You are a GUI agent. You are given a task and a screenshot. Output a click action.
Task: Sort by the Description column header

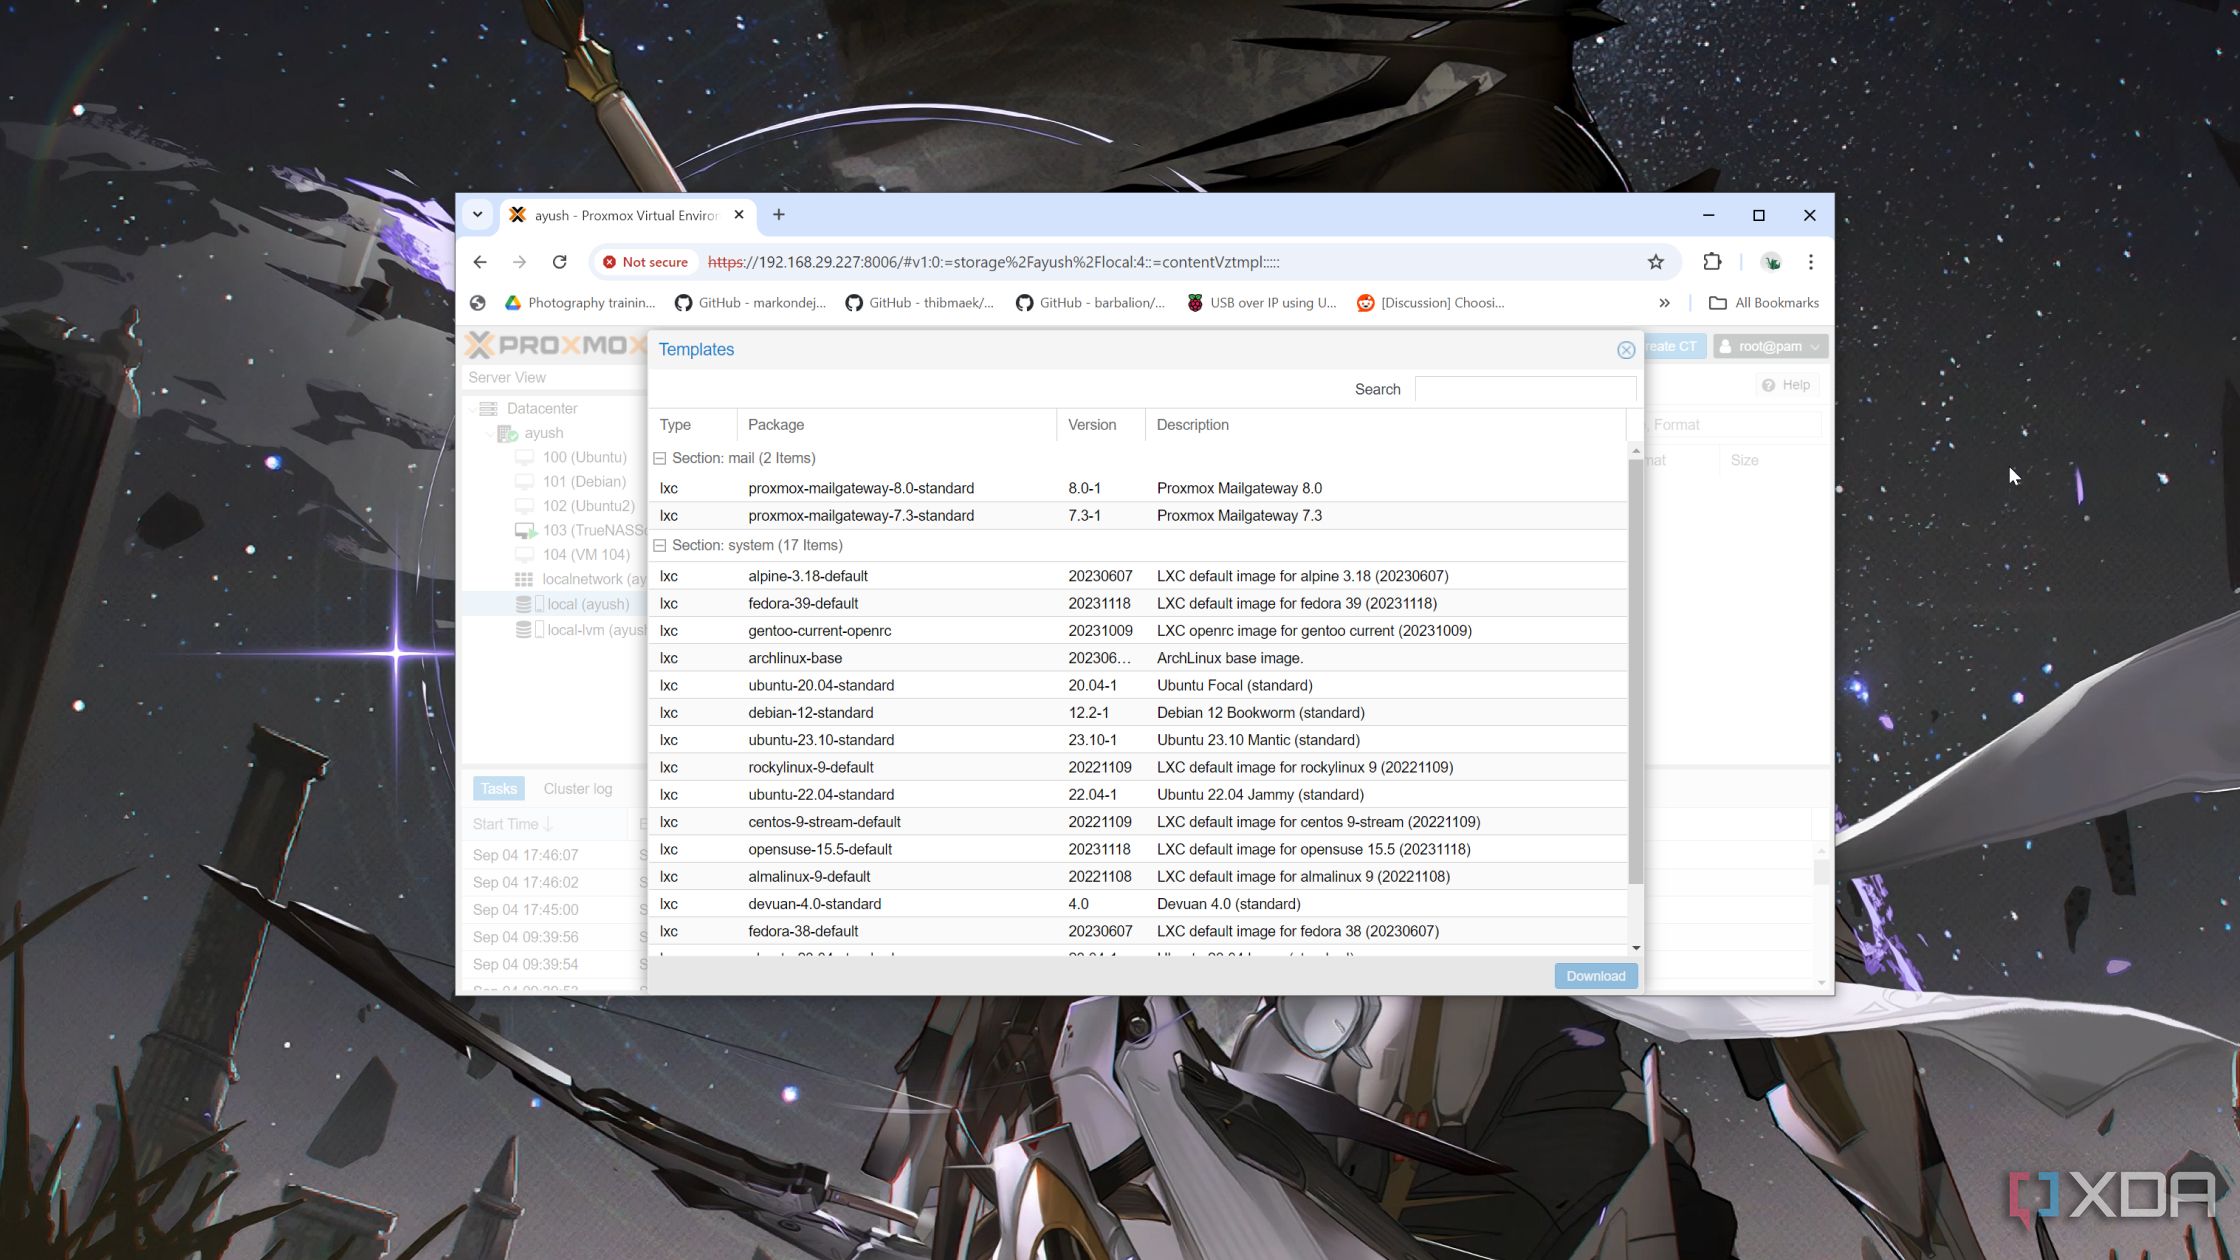[1385, 425]
